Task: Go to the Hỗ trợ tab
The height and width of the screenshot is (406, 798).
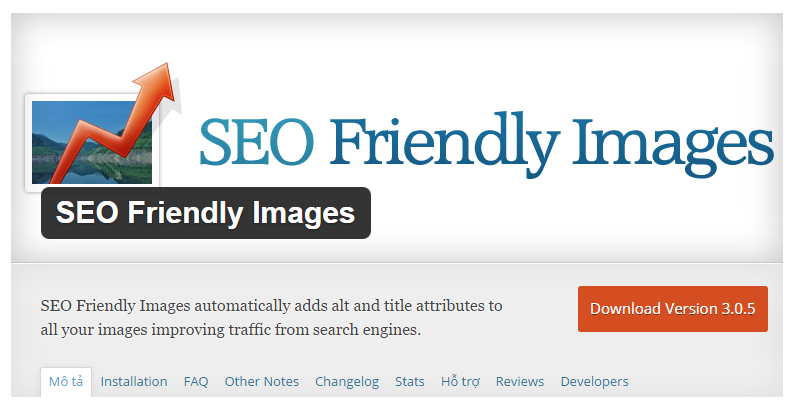Action: click(460, 382)
